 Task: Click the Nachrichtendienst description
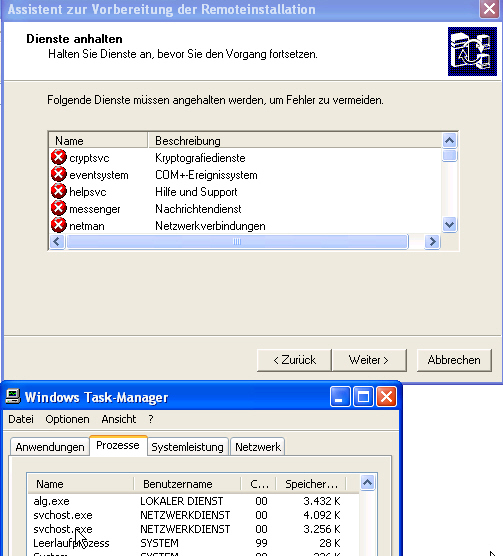point(199,209)
